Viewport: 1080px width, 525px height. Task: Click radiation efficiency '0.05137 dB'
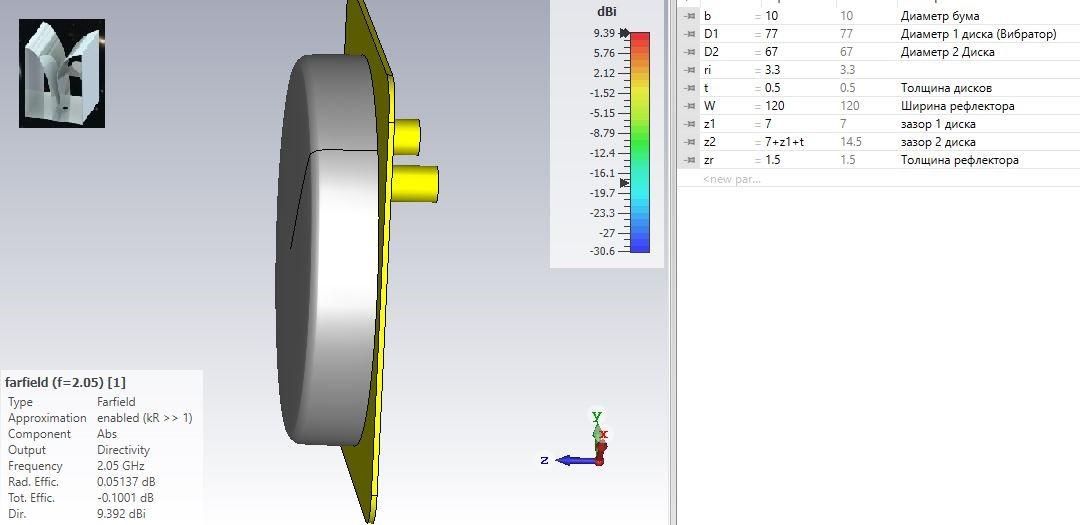tap(126, 482)
